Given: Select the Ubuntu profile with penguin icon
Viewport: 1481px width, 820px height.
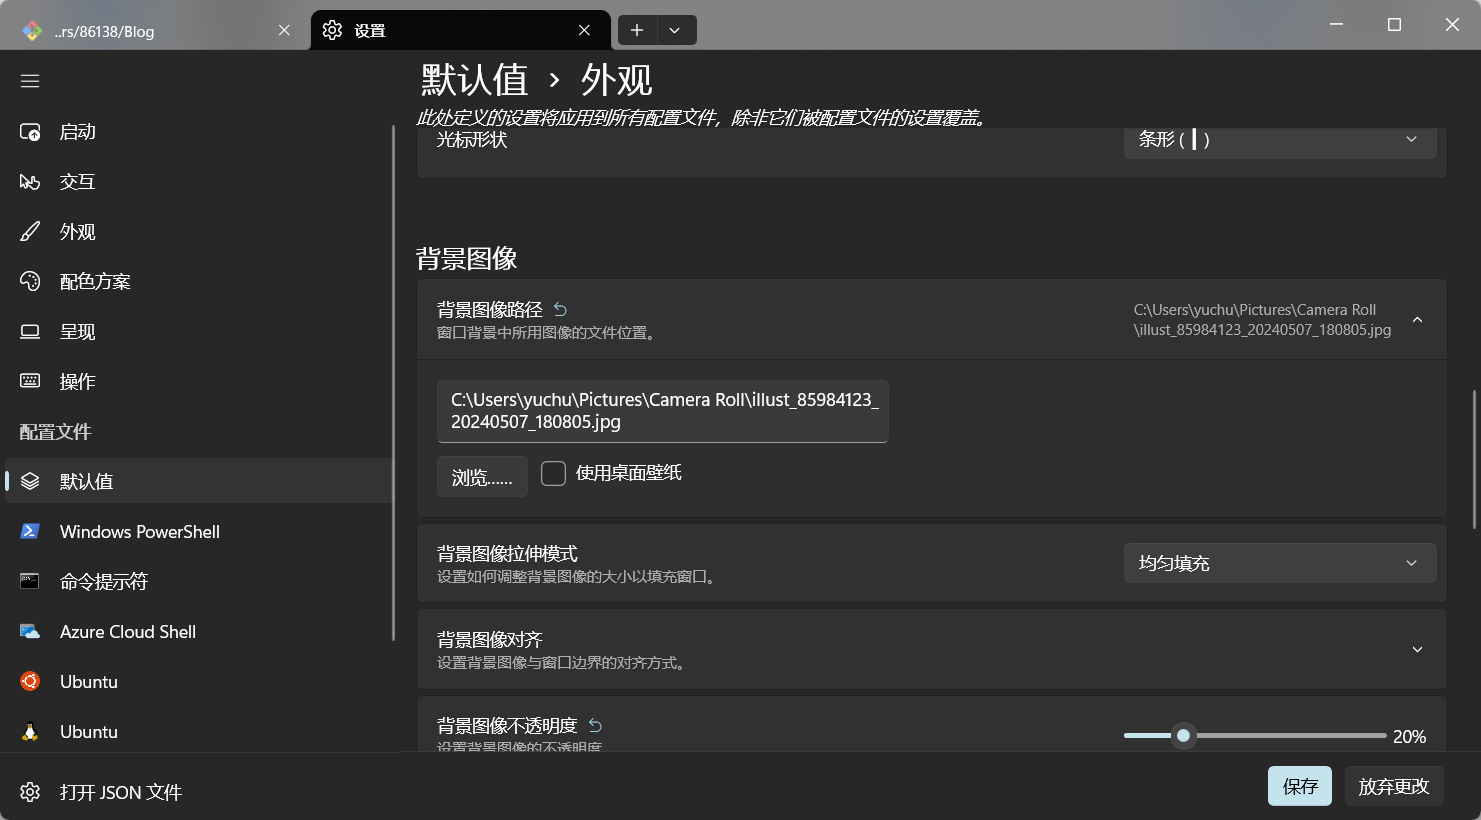Looking at the screenshot, I should [x=200, y=732].
